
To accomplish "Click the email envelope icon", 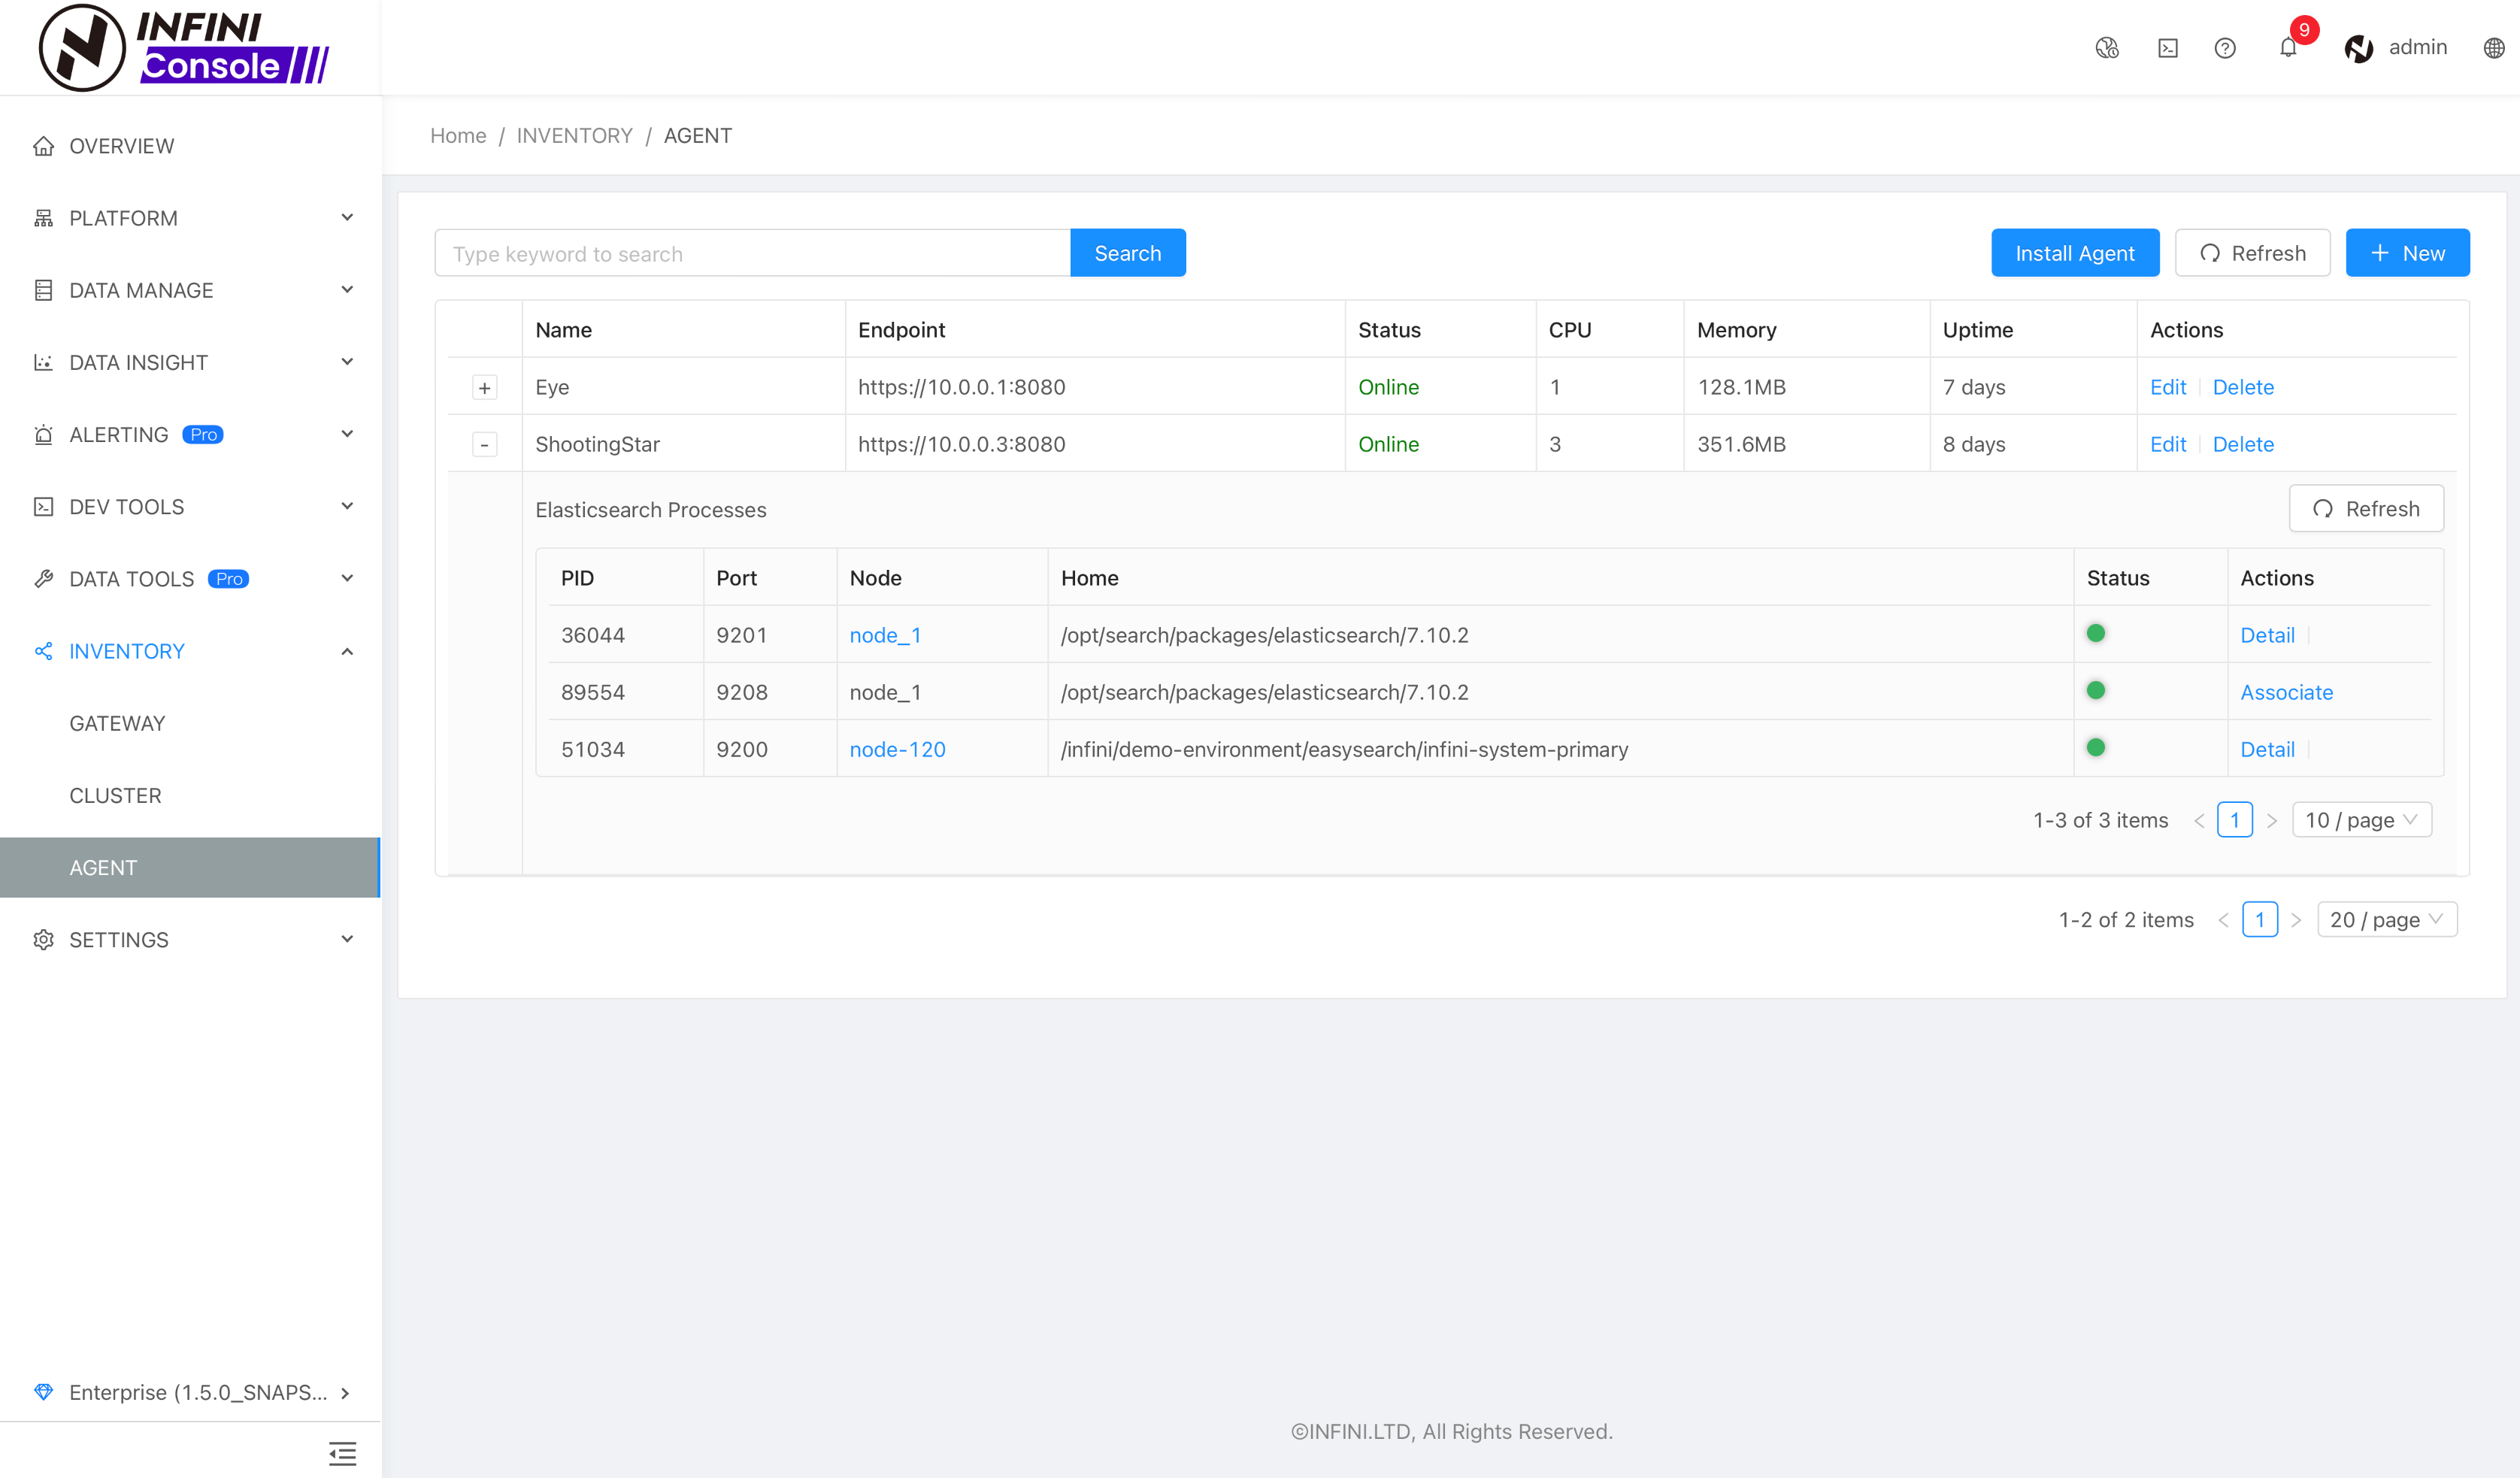I will (x=2167, y=47).
